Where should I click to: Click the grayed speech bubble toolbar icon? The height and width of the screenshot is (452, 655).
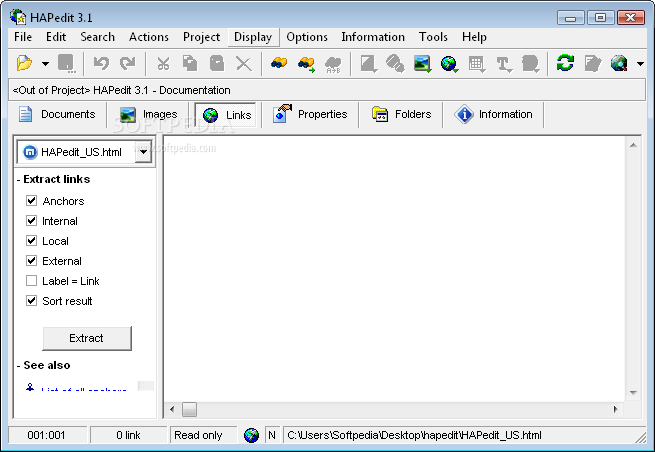[531, 64]
